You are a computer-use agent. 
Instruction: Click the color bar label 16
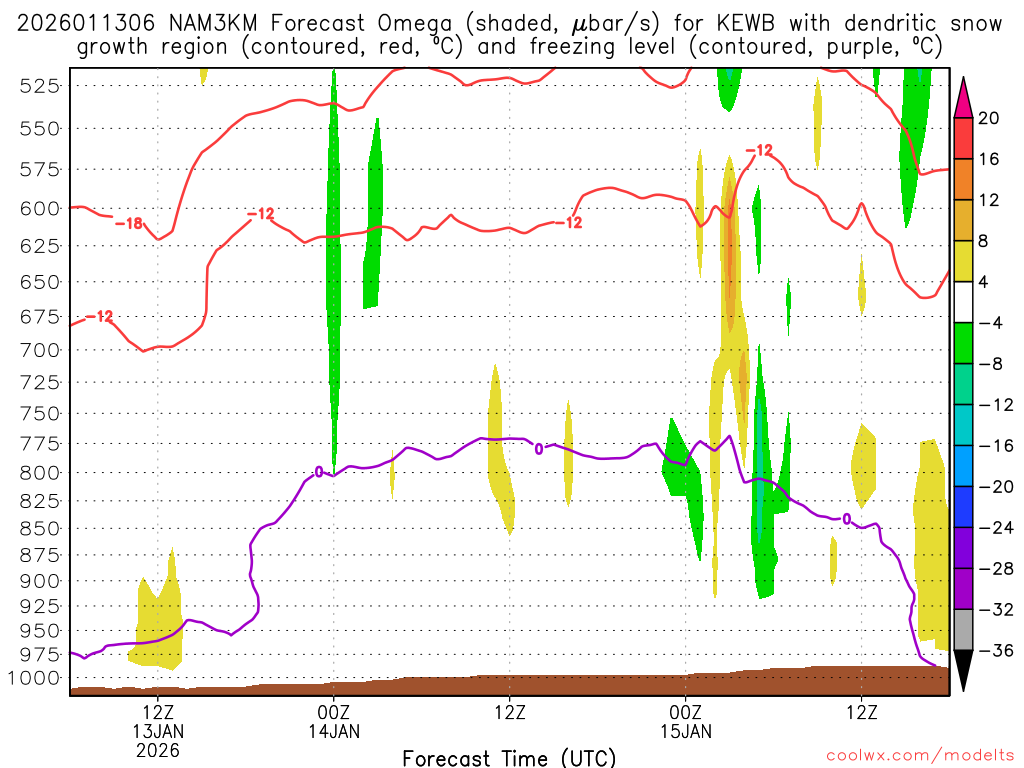click(x=988, y=159)
